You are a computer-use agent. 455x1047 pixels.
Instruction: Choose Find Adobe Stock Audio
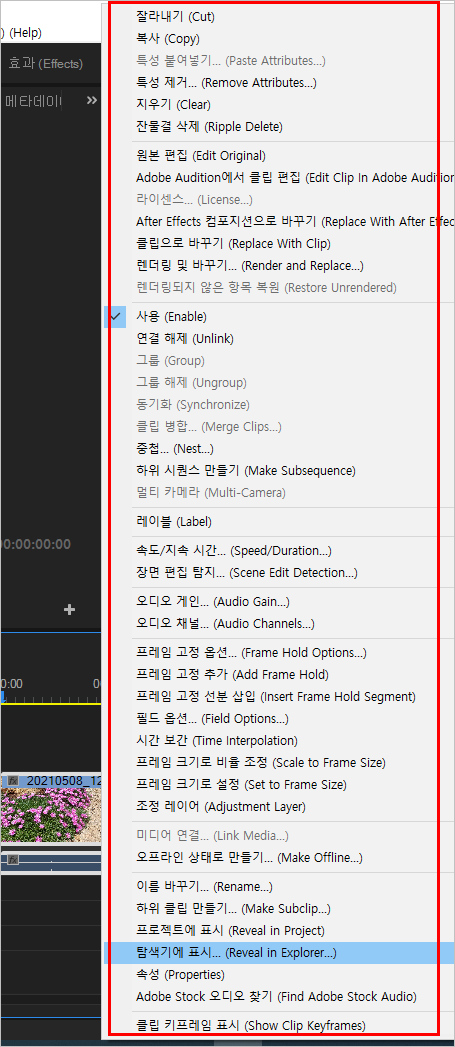pos(279,997)
